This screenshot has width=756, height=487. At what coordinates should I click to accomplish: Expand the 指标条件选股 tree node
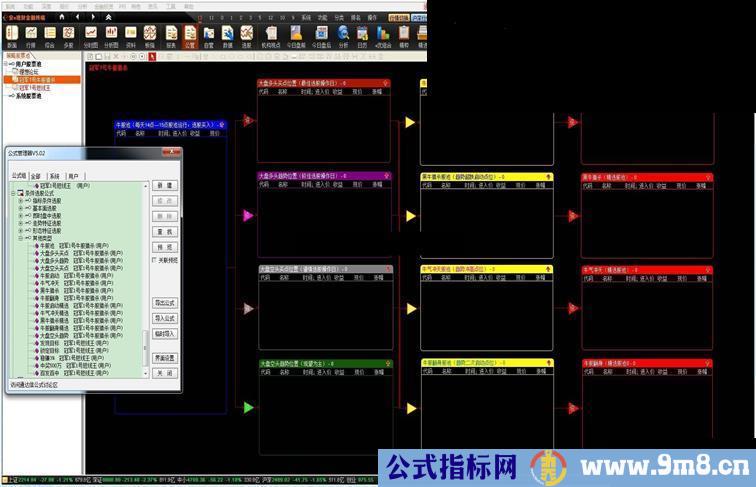click(x=21, y=201)
